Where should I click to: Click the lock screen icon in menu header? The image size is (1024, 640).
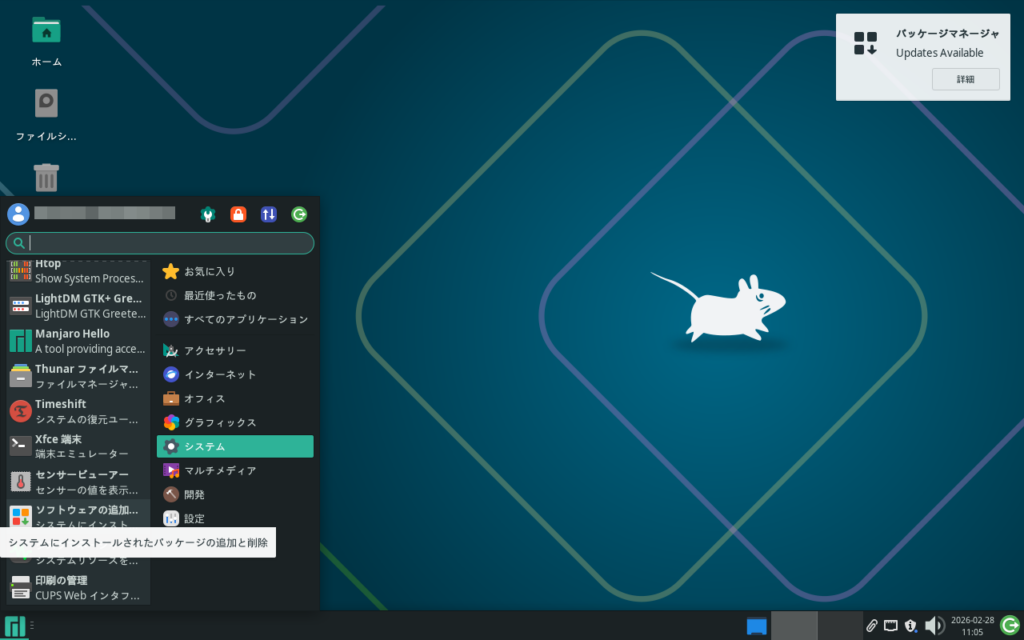point(238,214)
